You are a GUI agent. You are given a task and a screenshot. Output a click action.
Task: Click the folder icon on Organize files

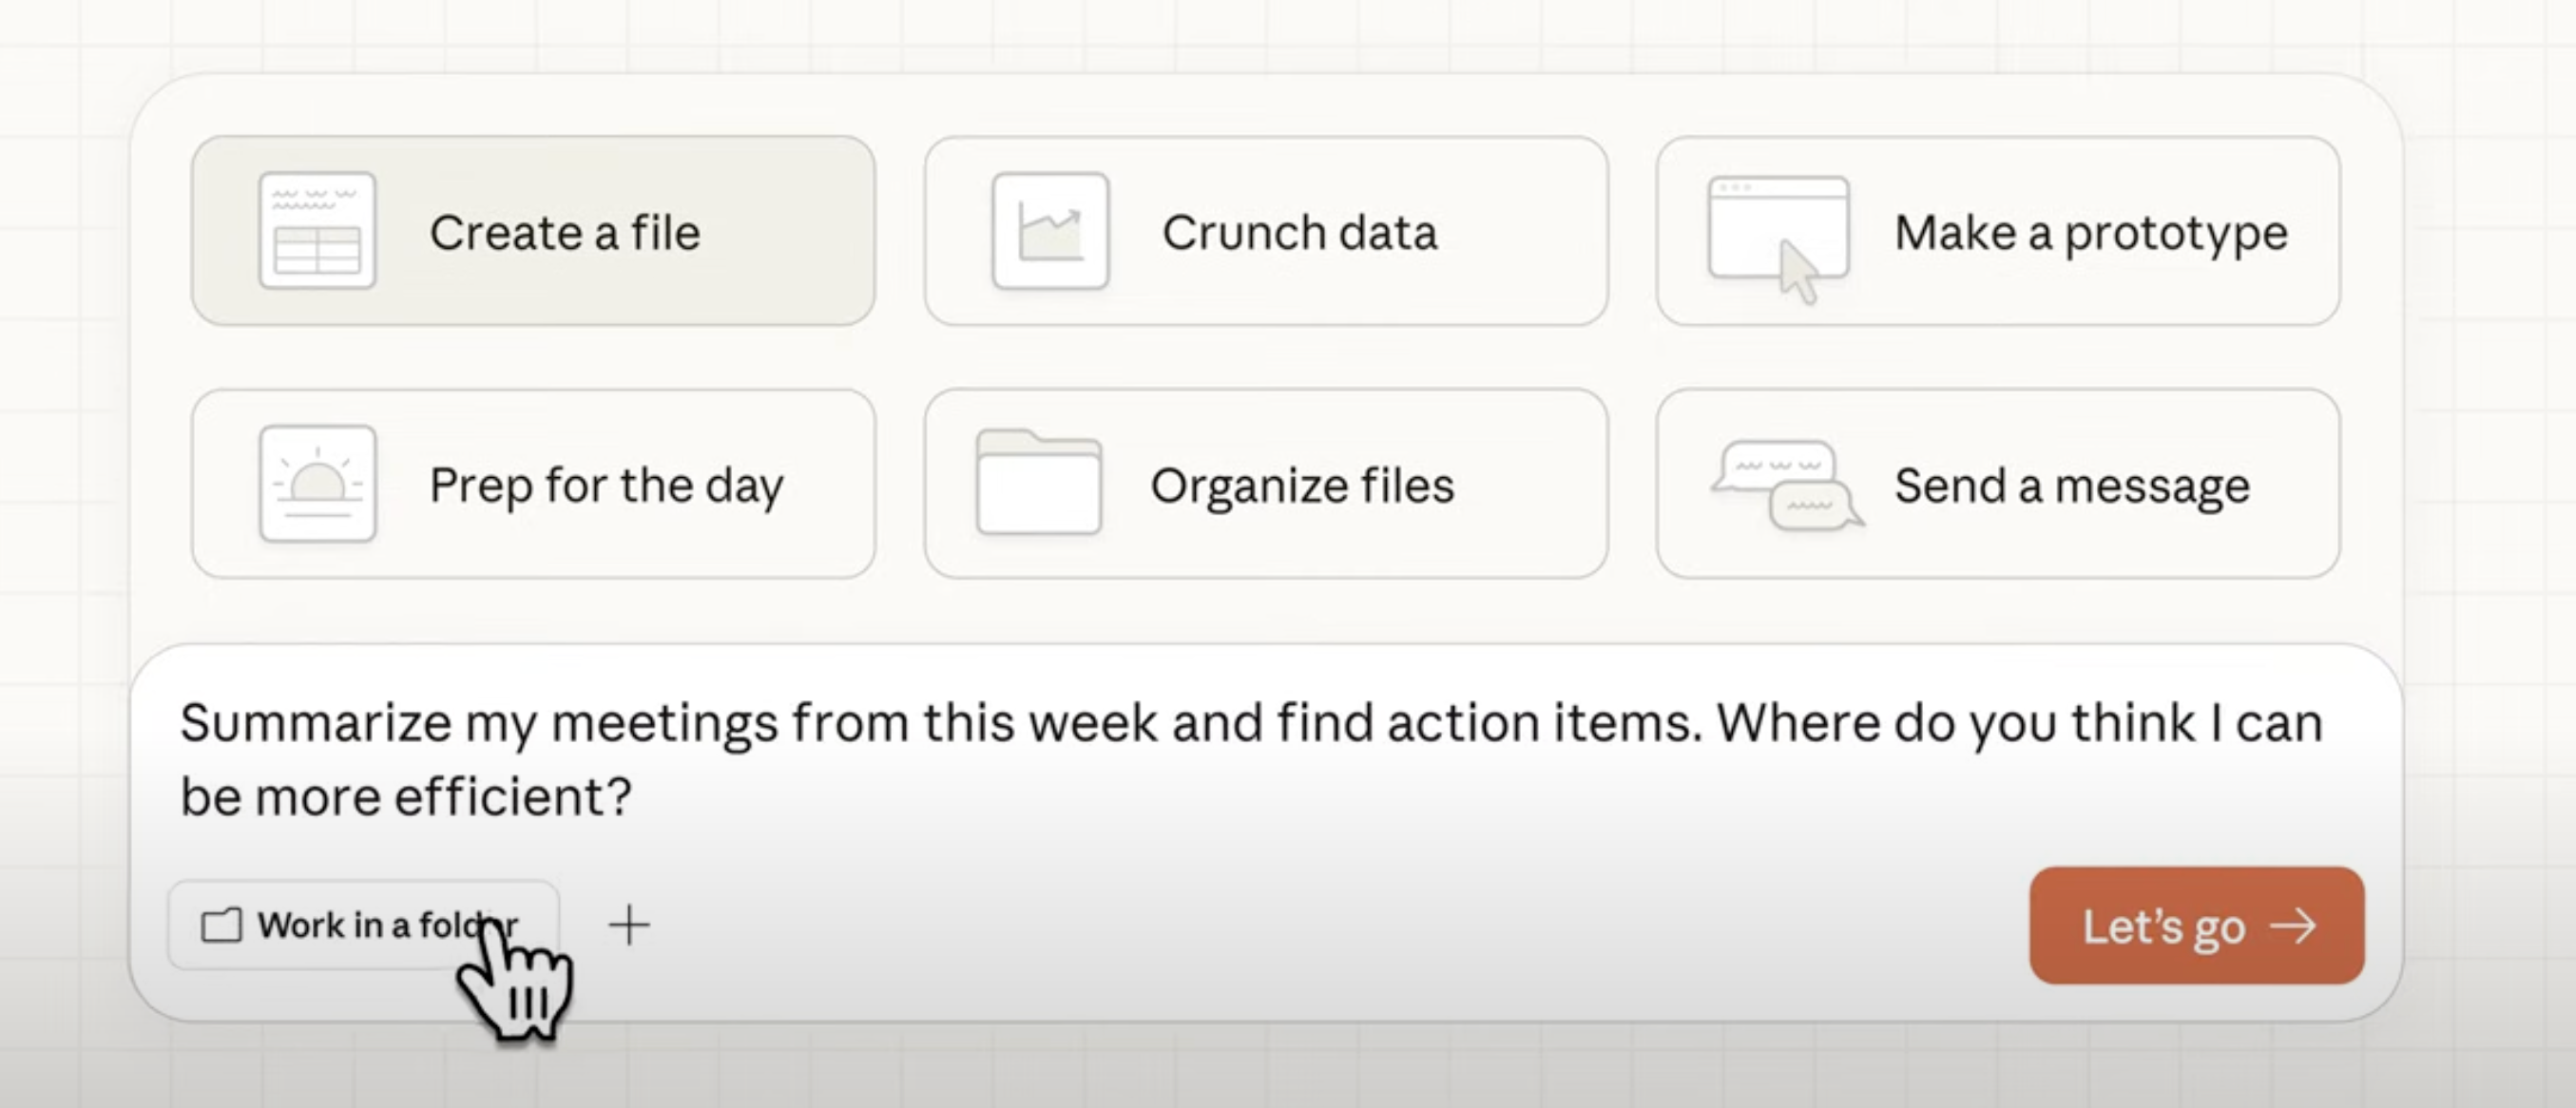(x=1038, y=484)
